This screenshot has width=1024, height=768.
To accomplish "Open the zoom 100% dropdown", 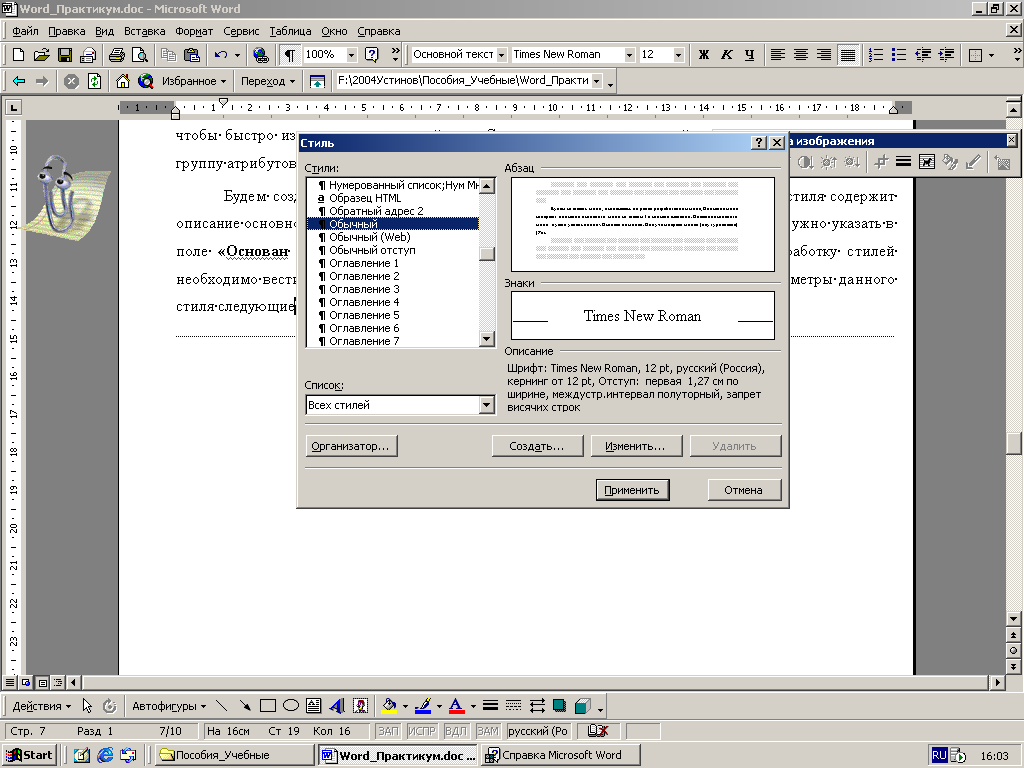I will click(351, 55).
